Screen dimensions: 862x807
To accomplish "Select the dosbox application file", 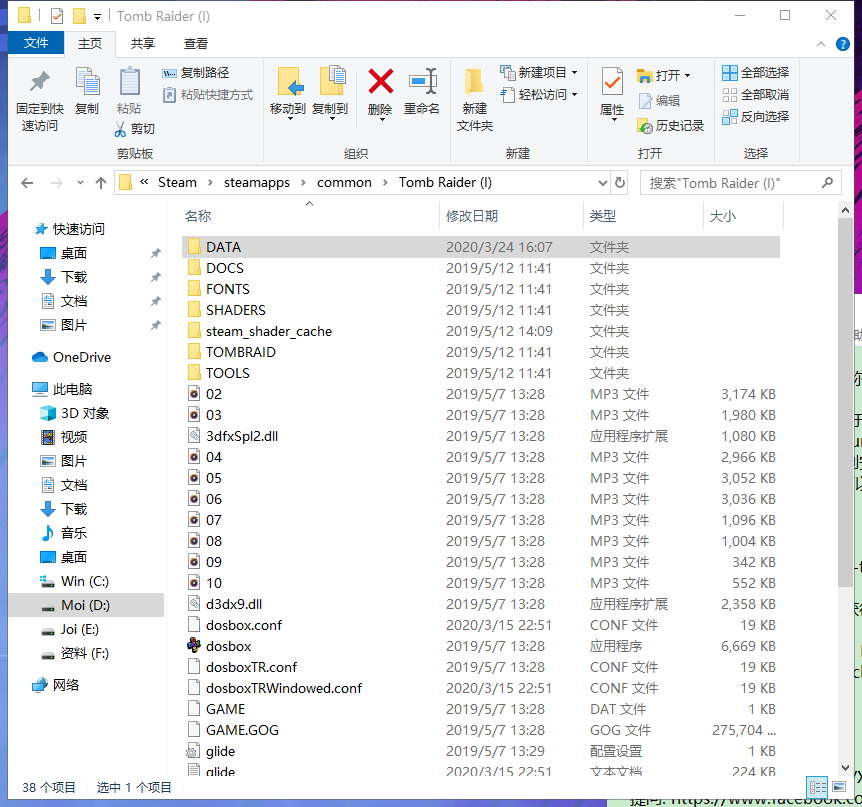I will click(x=228, y=646).
